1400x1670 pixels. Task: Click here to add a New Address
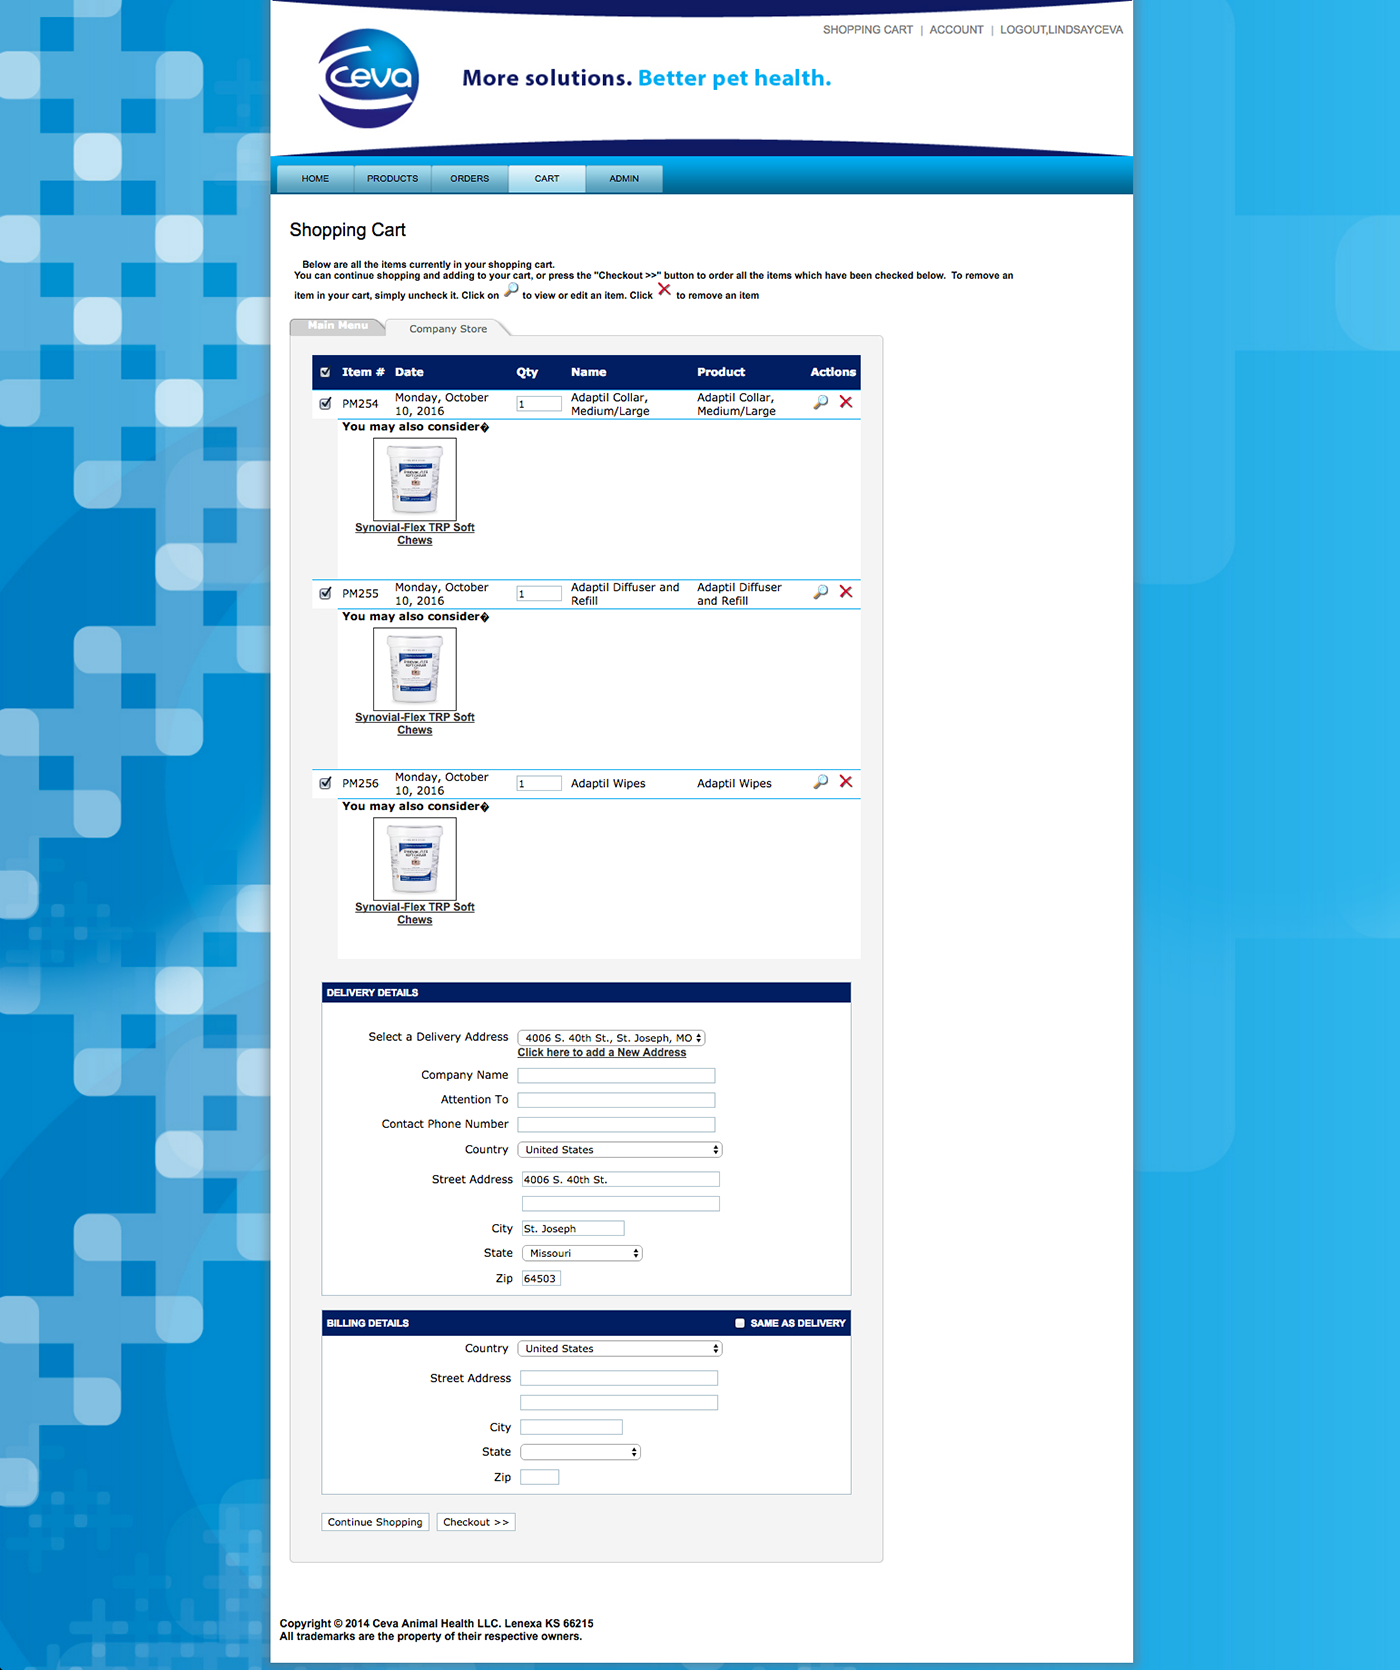(x=602, y=1053)
